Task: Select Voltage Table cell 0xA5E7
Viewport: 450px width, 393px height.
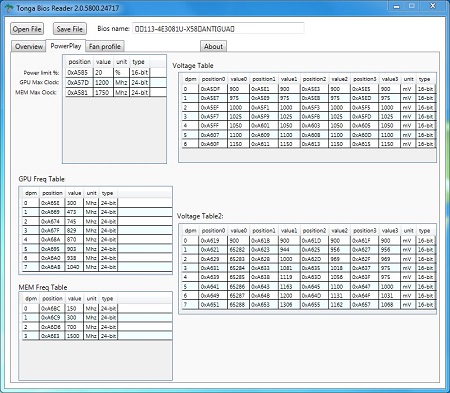Action: [x=213, y=98]
